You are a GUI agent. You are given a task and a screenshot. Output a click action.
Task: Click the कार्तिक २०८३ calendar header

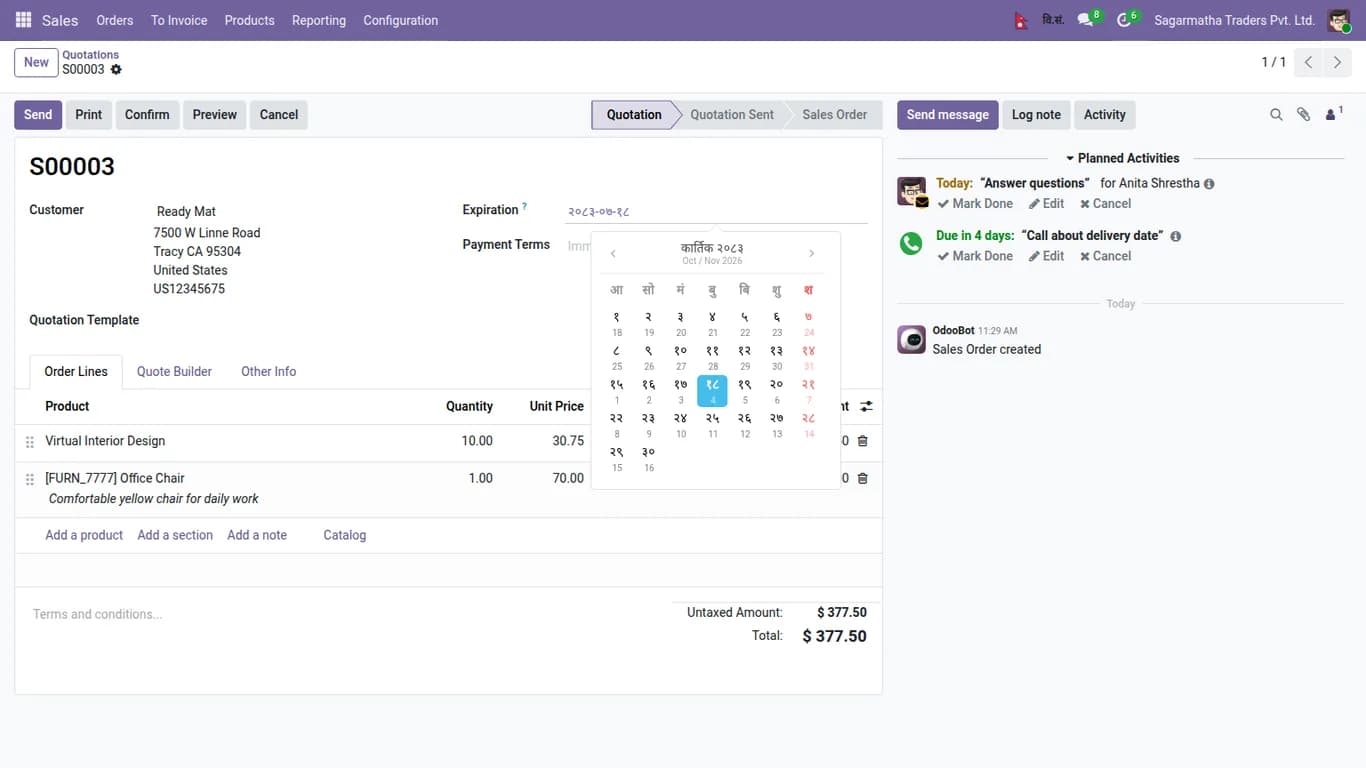712,248
